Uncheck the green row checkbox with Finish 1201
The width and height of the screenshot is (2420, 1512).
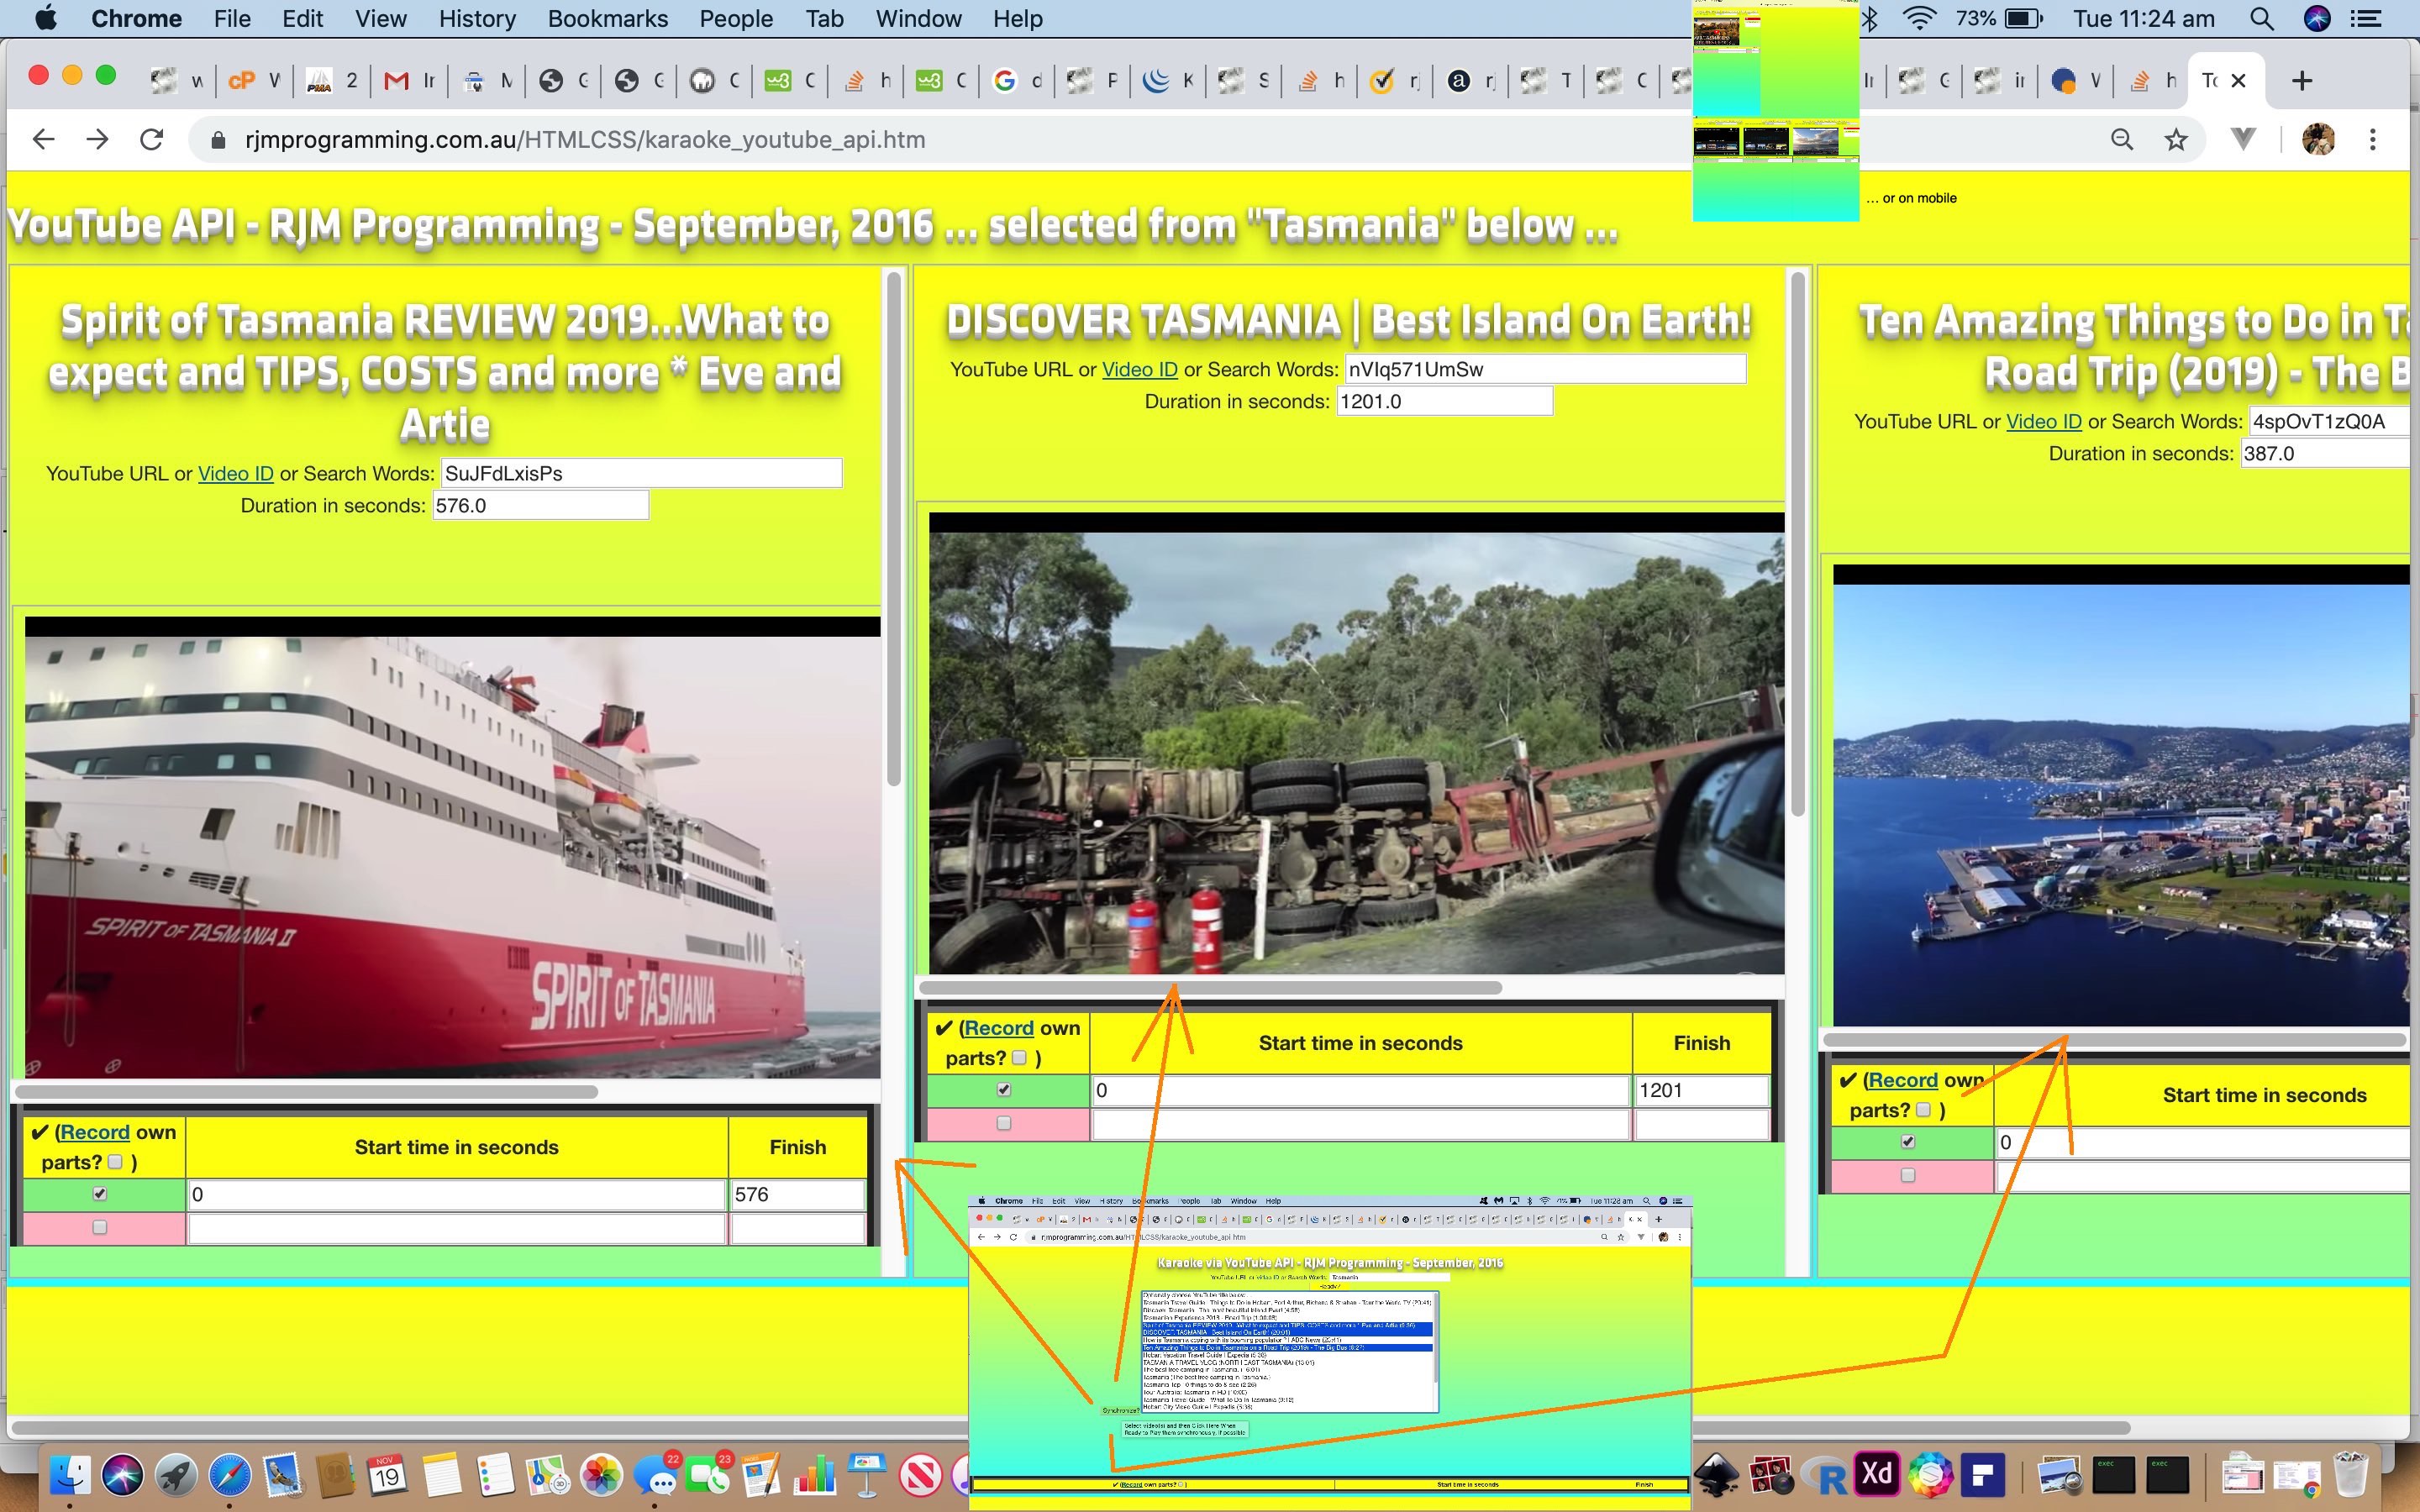pyautogui.click(x=1003, y=1090)
